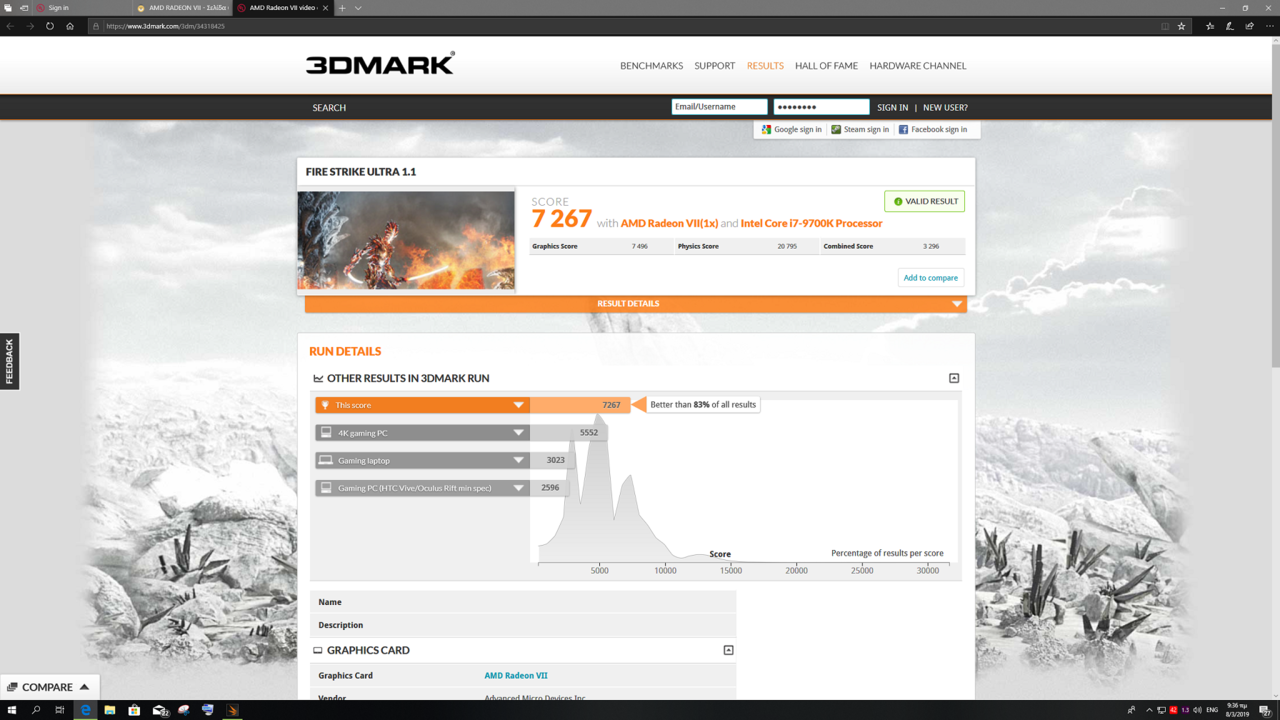Screen dimensions: 1280x720
Task: Open action center notifications icon
Action: [1265, 710]
